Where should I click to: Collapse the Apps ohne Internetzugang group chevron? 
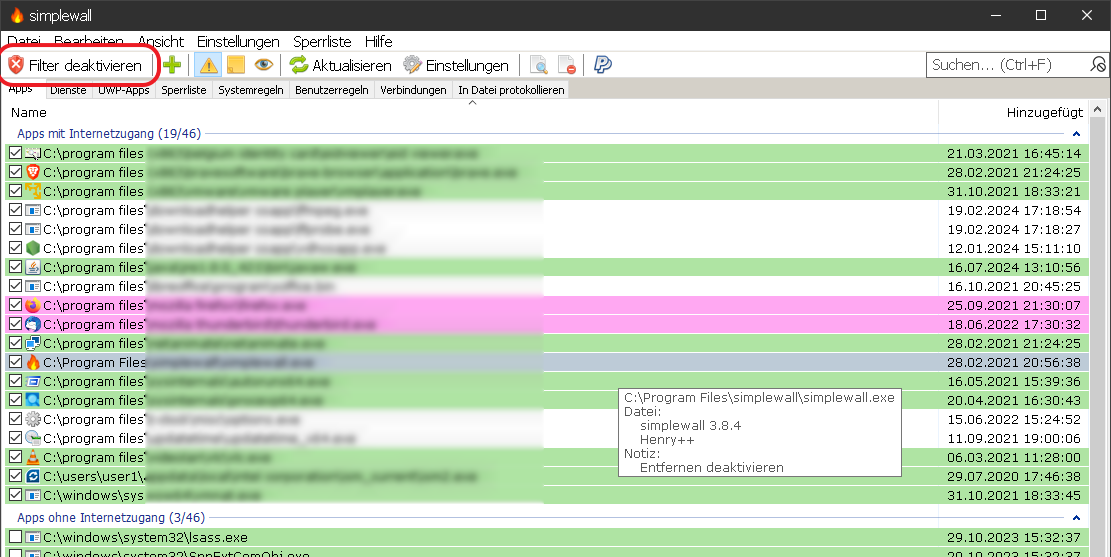click(1076, 518)
